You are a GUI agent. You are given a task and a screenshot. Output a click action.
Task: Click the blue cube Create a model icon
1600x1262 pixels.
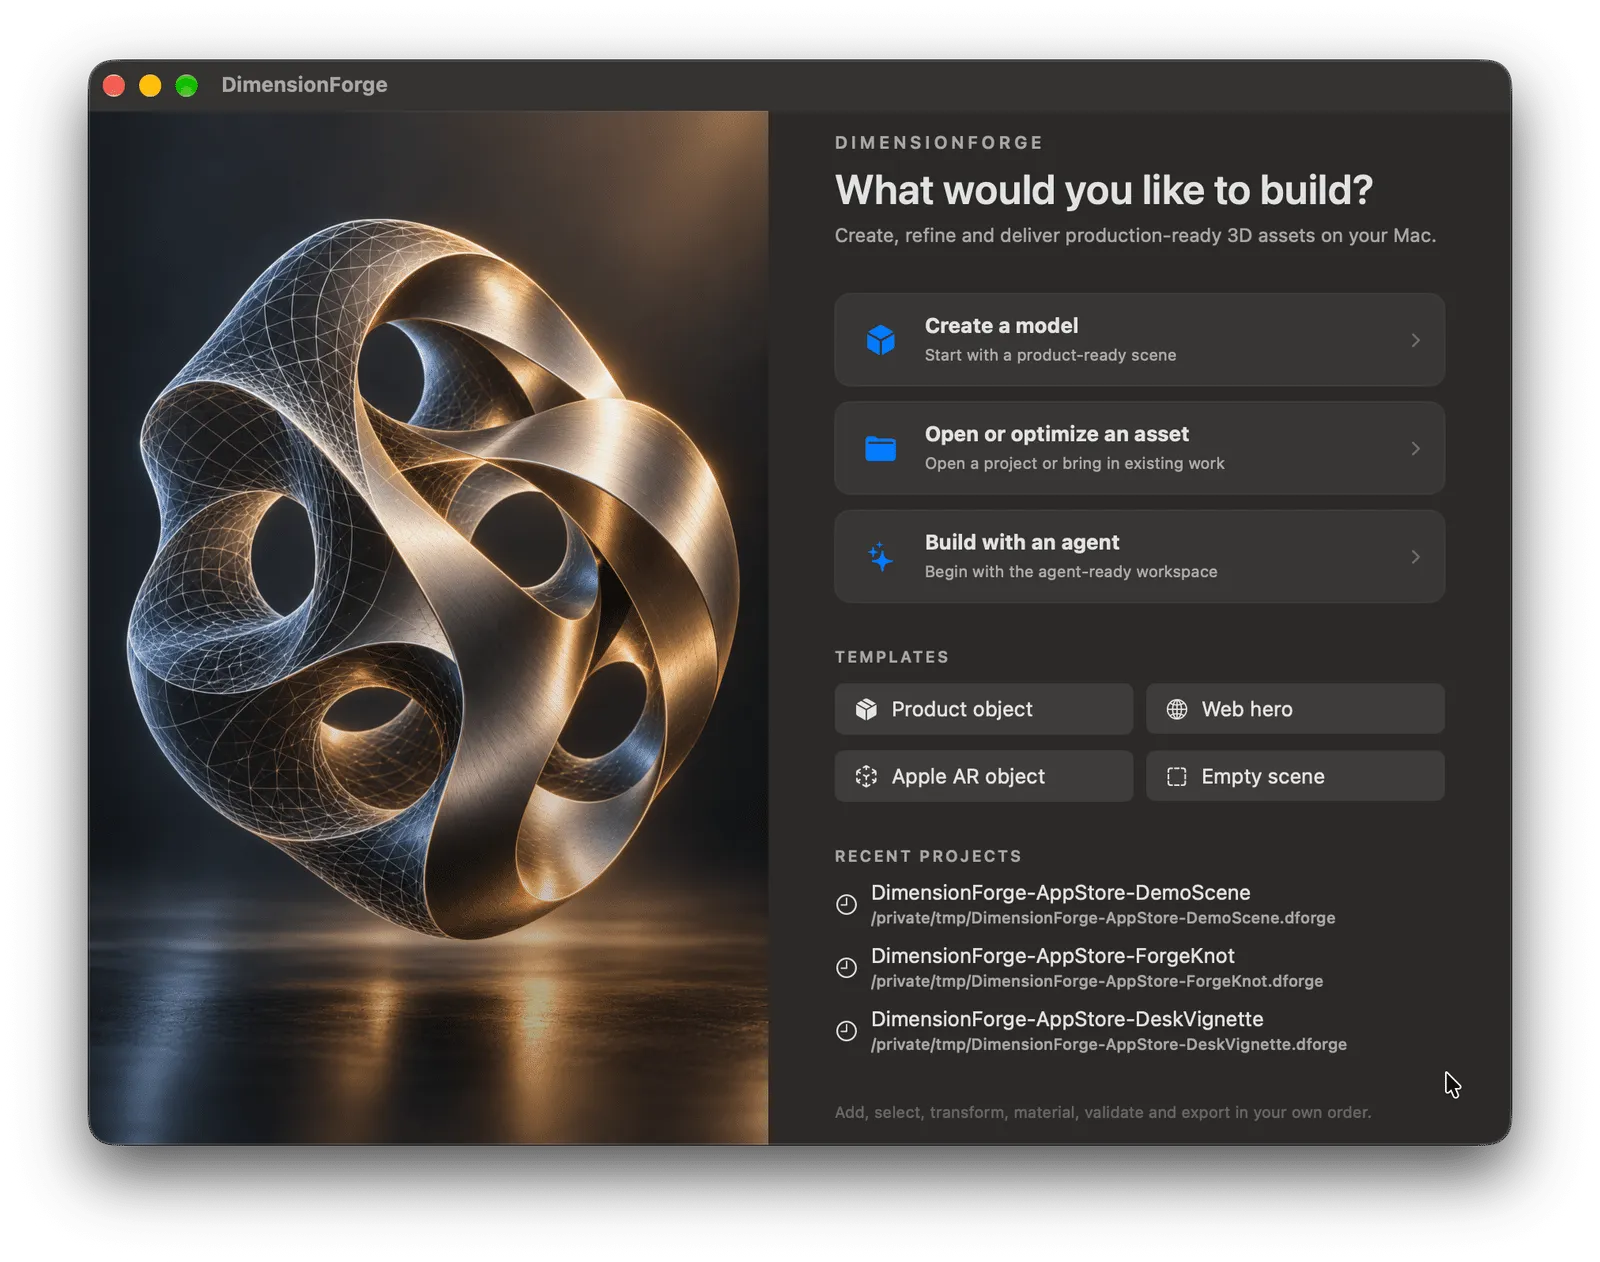point(880,340)
